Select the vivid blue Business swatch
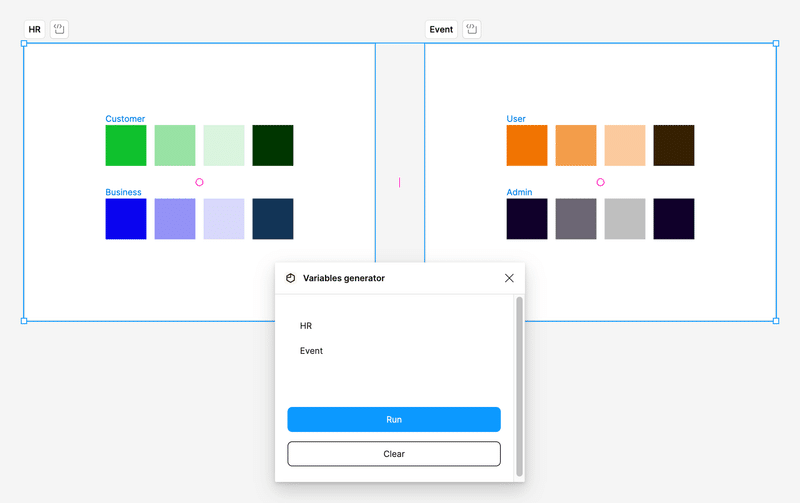This screenshot has width=800, height=503. [x=126, y=219]
